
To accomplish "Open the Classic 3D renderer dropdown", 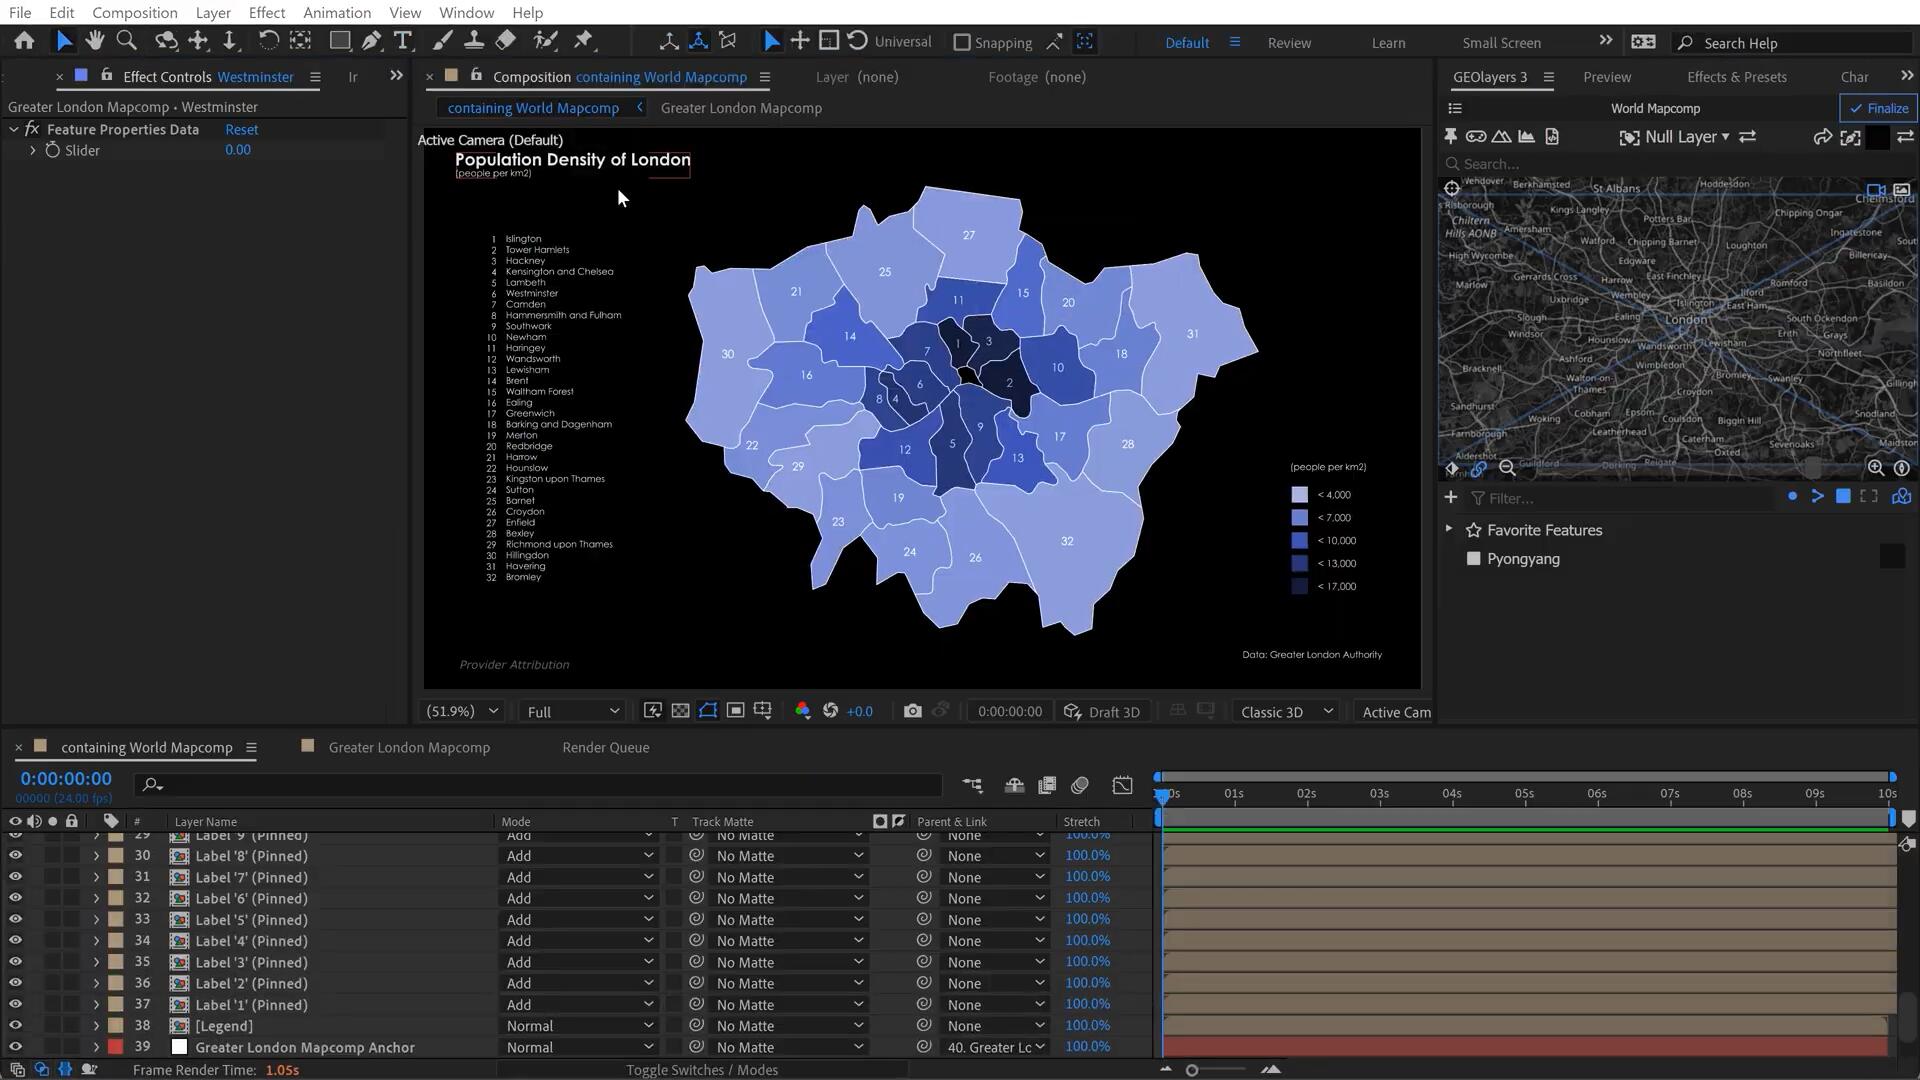I will [x=1286, y=711].
